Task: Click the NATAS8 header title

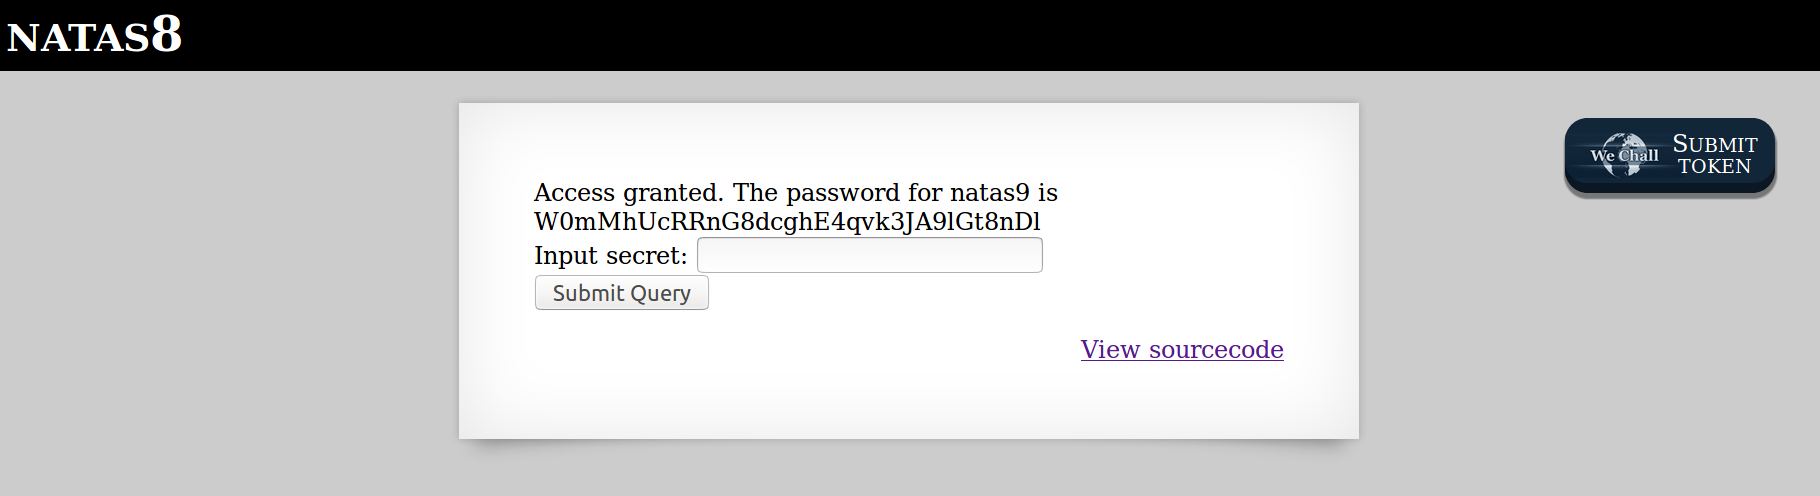Action: point(94,36)
